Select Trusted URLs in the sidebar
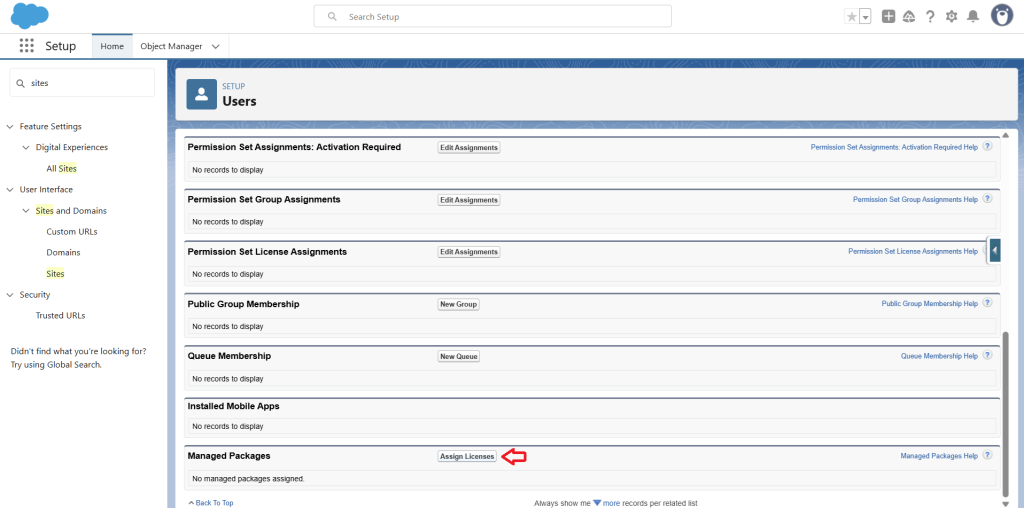1024x508 pixels. (x=60, y=315)
